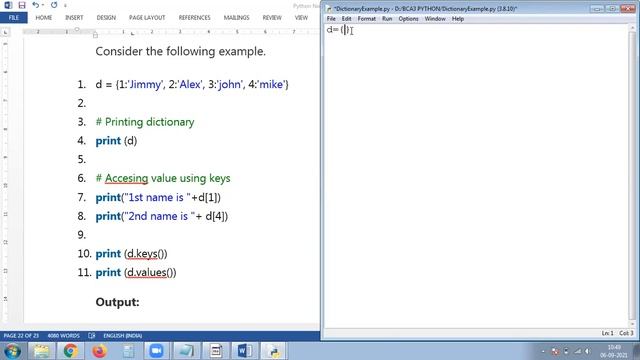640x360 pixels.
Task: Open the Format menu in IDLE editor
Action: [x=367, y=19]
